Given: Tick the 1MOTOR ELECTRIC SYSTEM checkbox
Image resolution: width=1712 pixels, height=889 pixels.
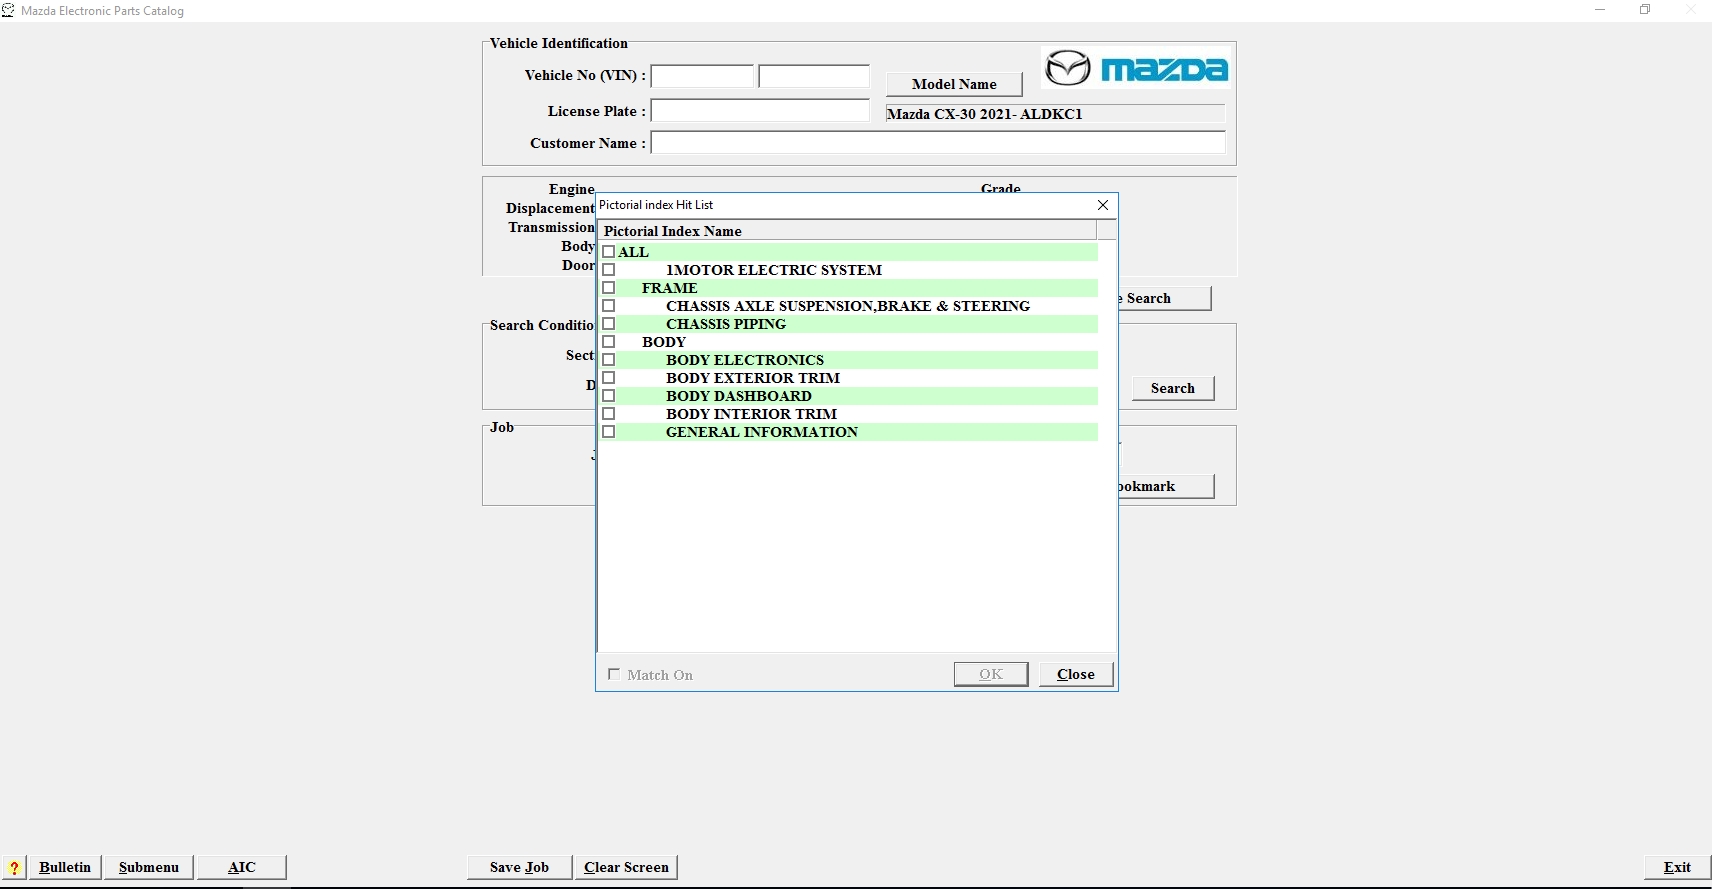Looking at the screenshot, I should (609, 270).
